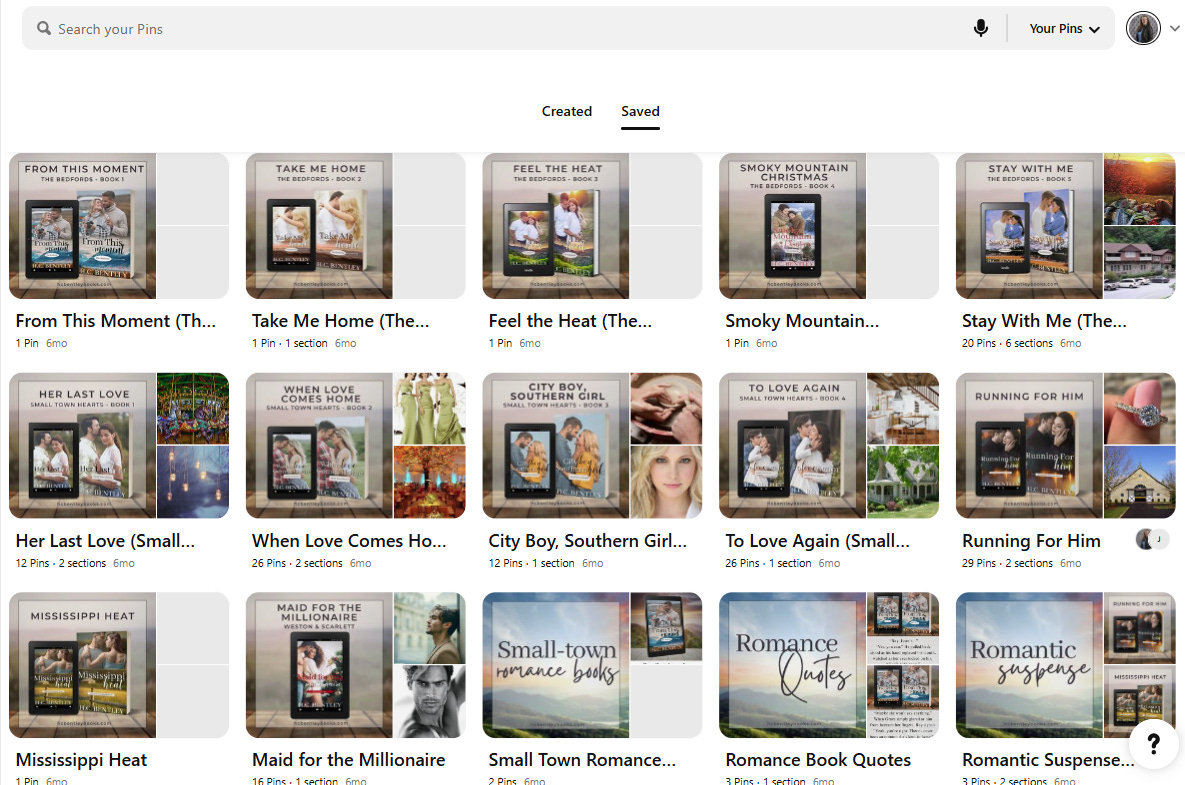Click the sunset photo on Stay With Me

[1140, 189]
